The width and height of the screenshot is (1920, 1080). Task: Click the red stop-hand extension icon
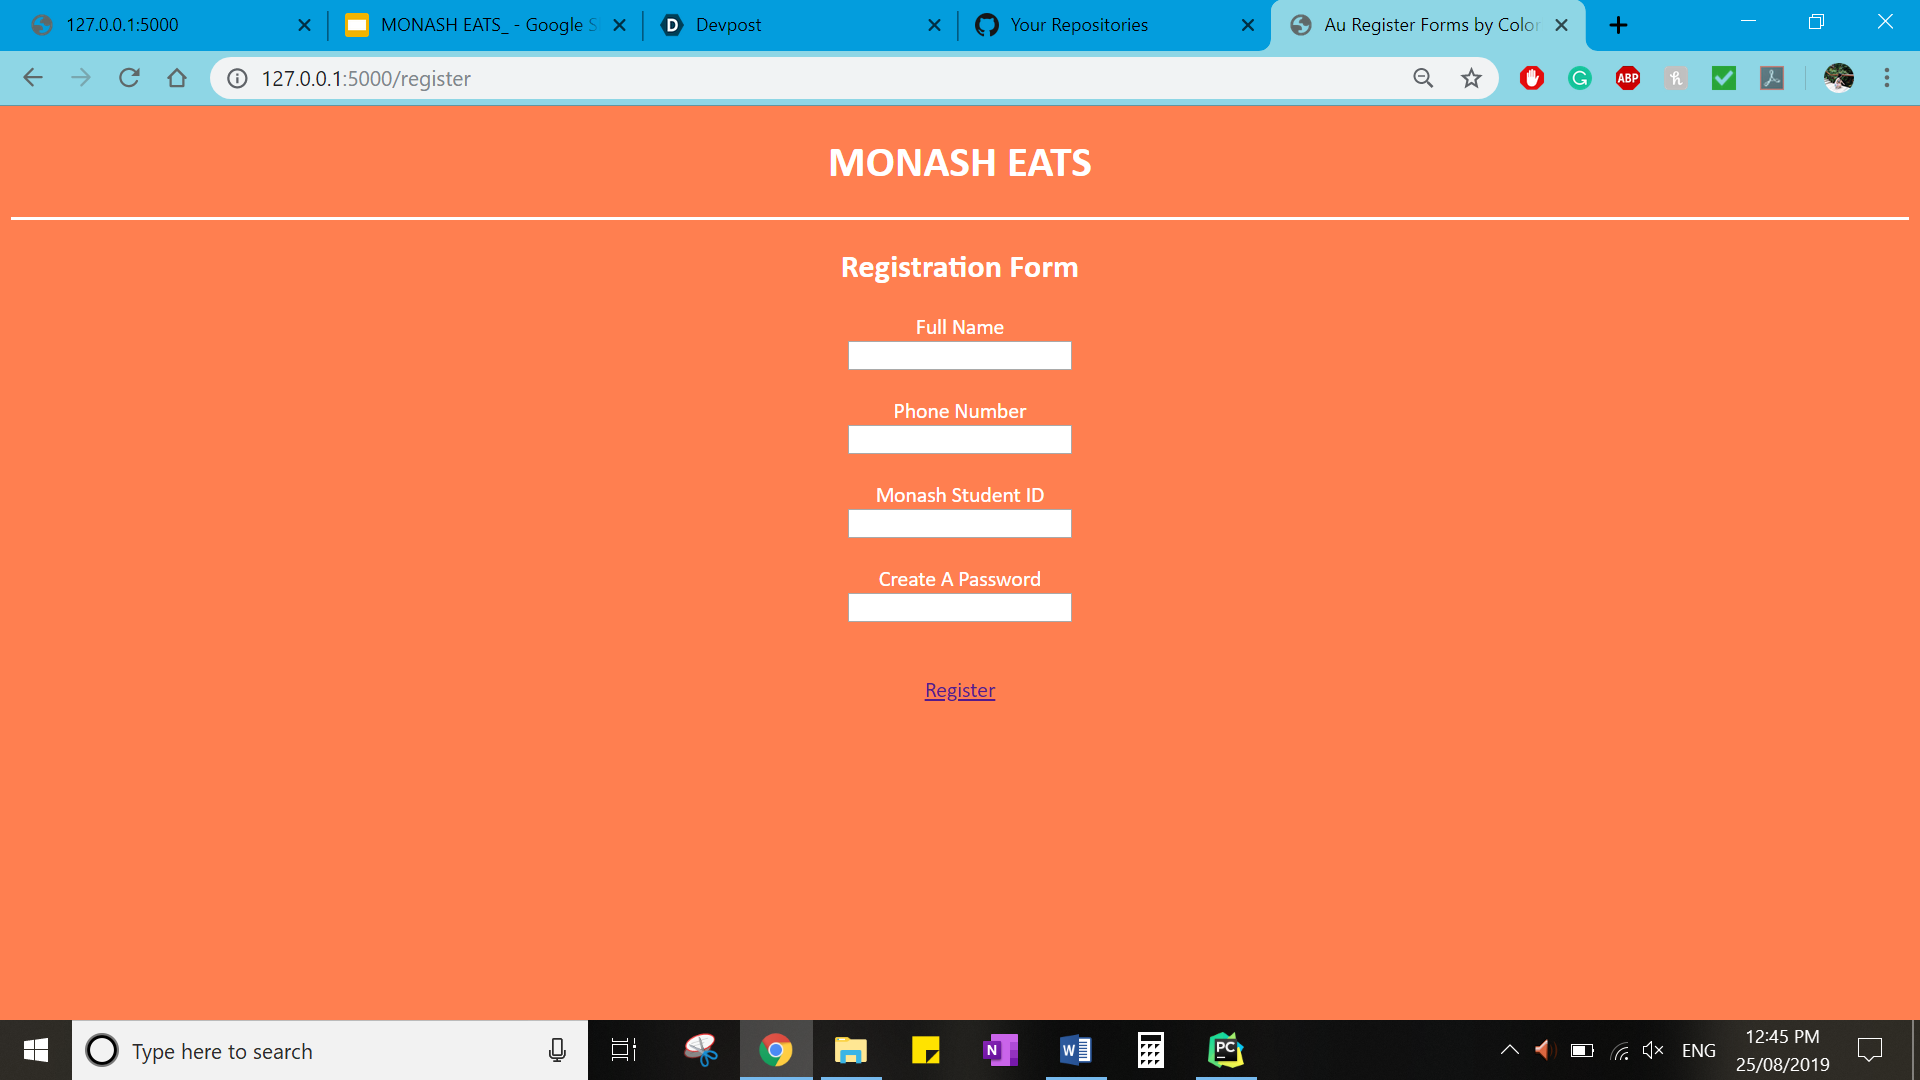pyautogui.click(x=1532, y=78)
